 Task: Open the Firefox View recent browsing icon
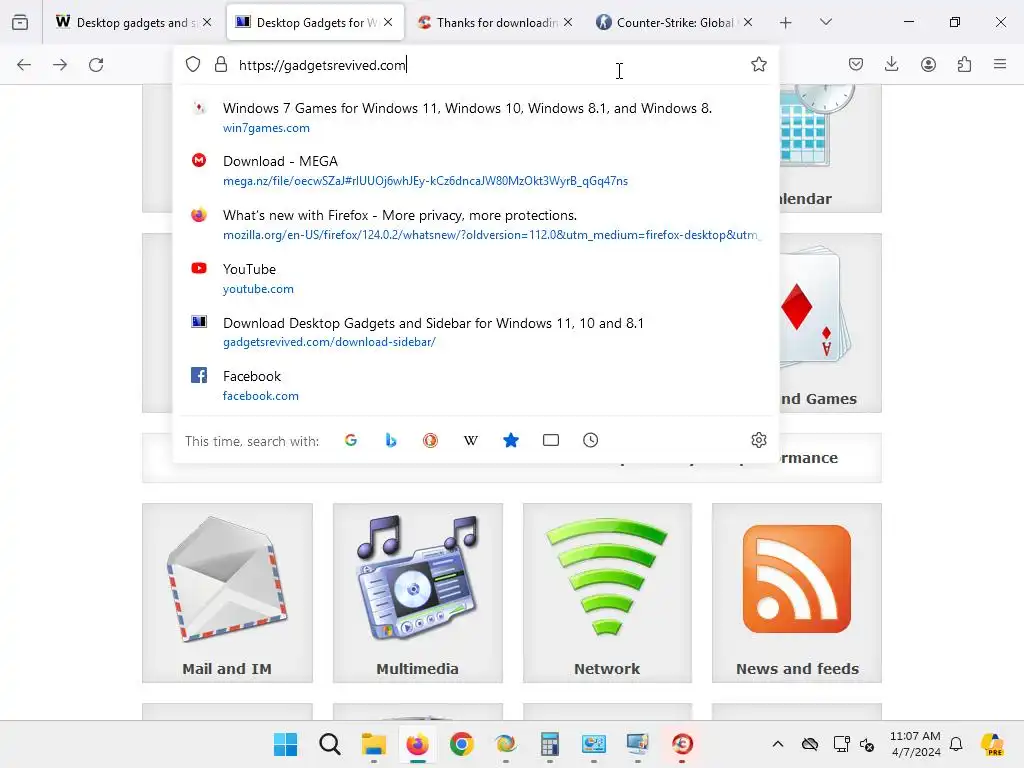click(20, 22)
